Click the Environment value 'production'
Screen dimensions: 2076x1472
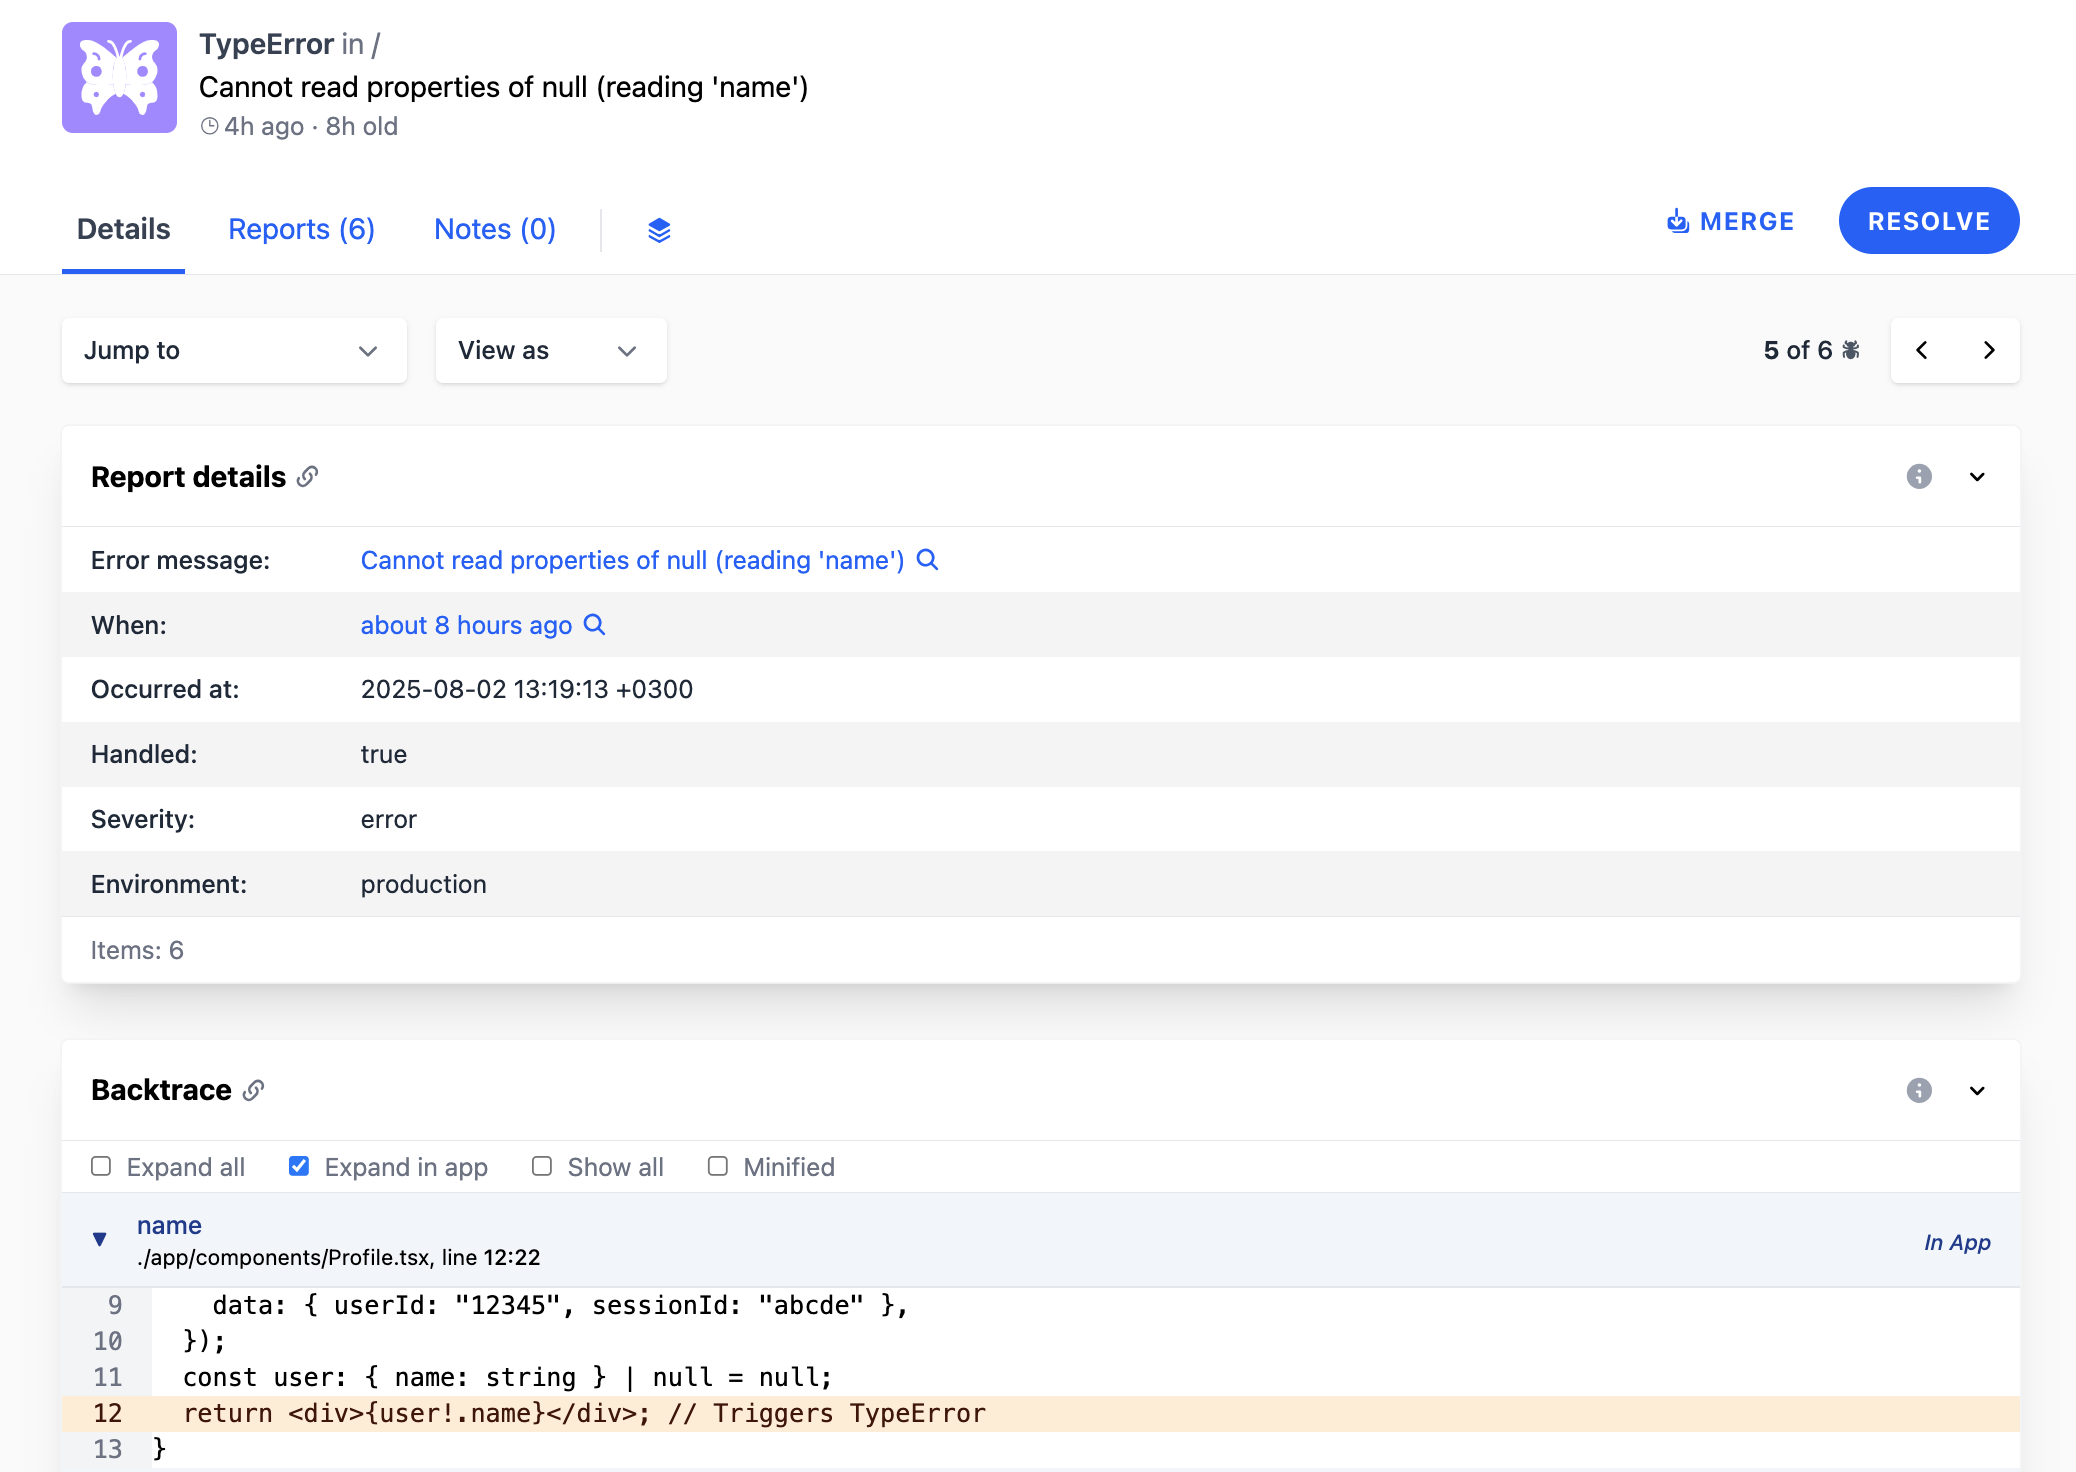[x=424, y=884]
